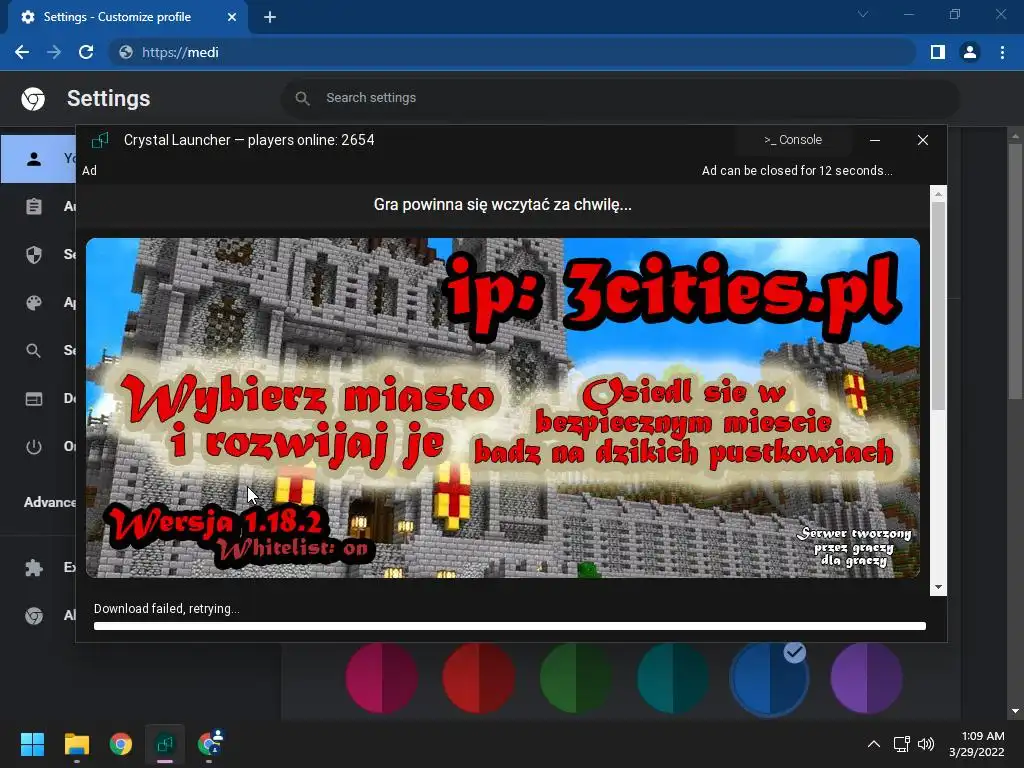Select the purple theme color swatch
The image size is (1024, 768).
866,677
